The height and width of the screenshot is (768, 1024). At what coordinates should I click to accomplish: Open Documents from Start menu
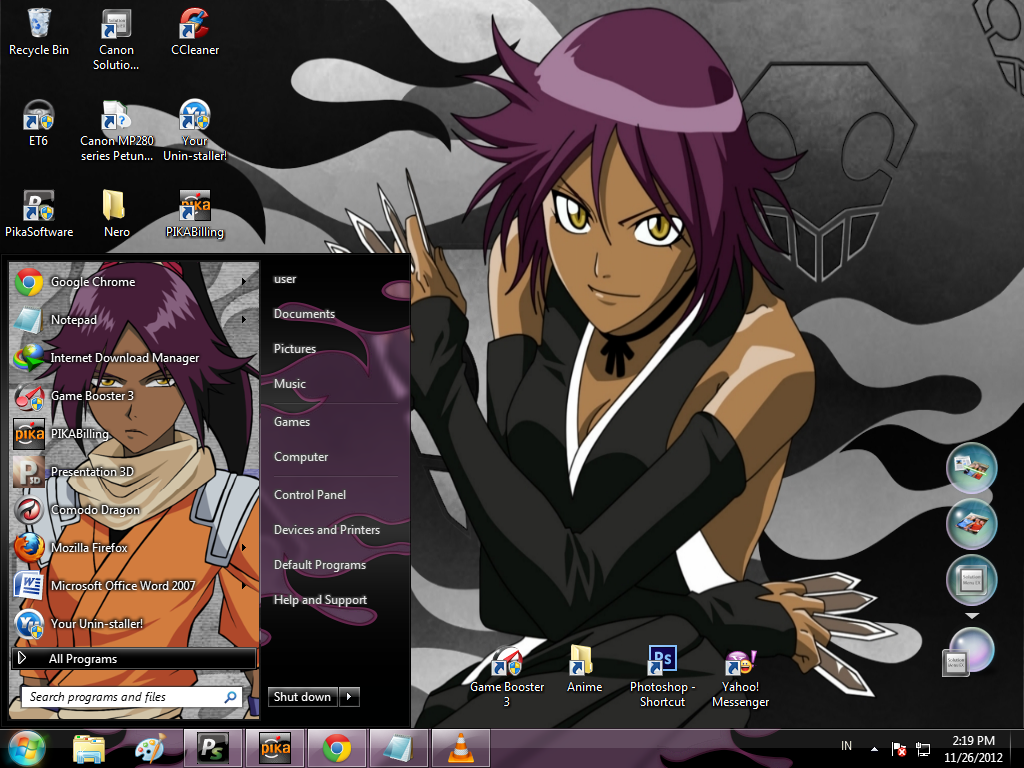(x=304, y=313)
